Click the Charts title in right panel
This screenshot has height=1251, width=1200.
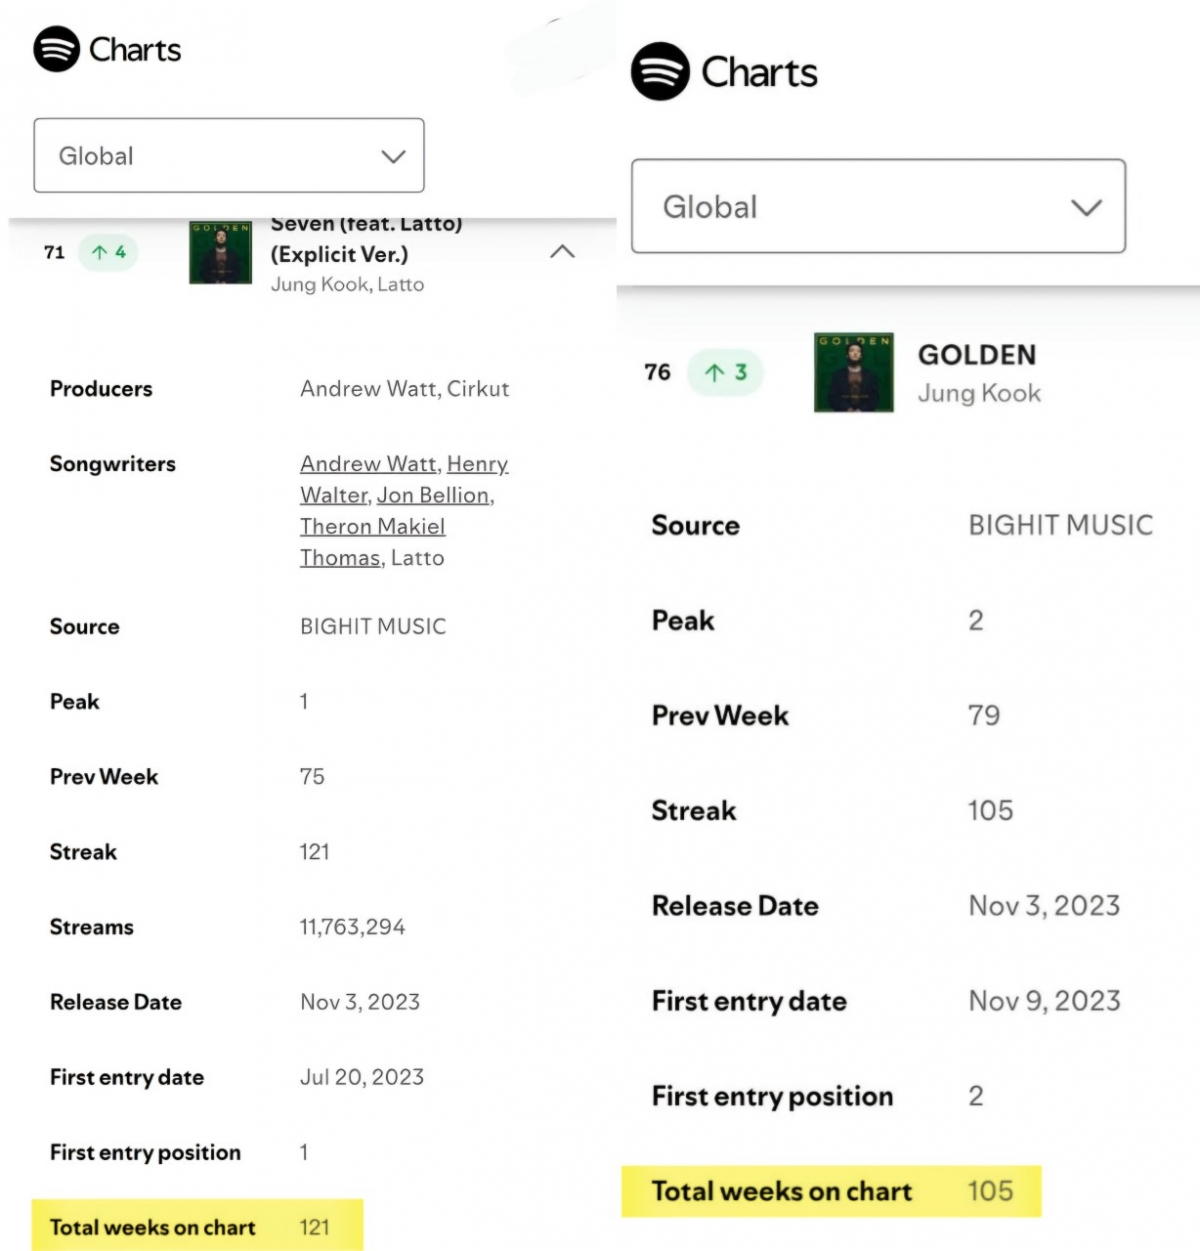pos(759,72)
